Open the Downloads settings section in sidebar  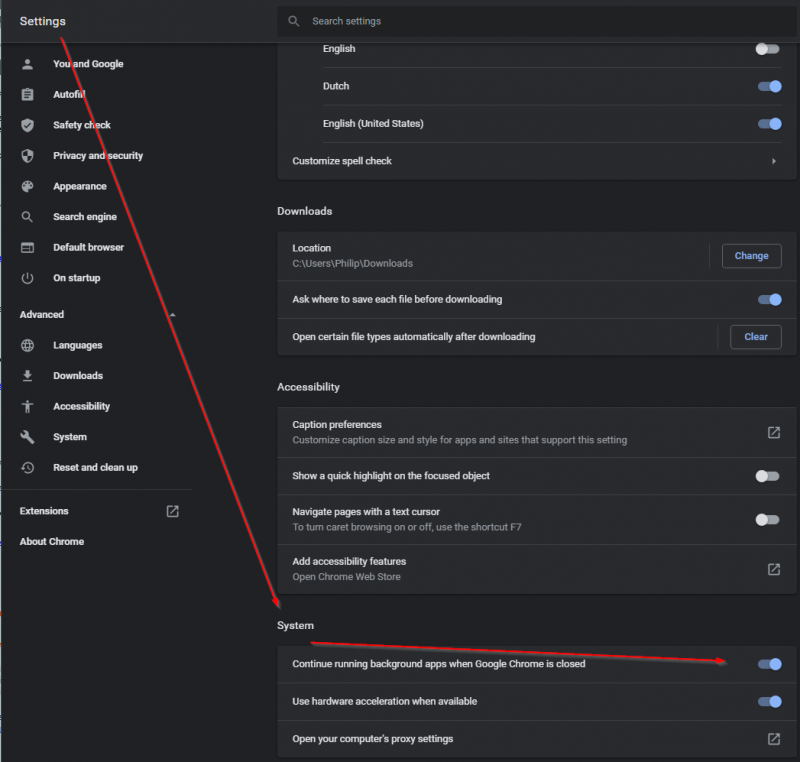[77, 376]
